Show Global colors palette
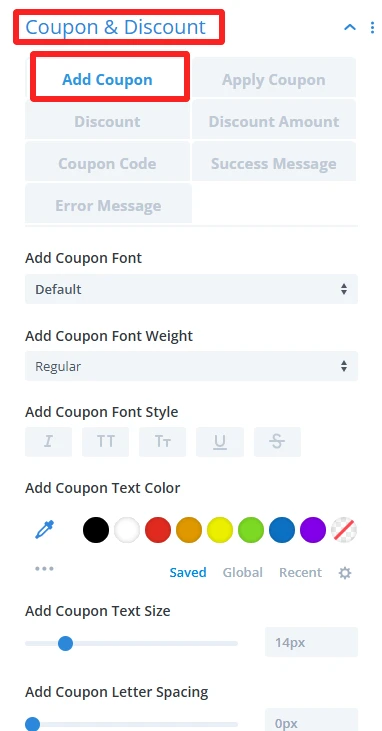The width and height of the screenshot is (382, 731). (243, 572)
